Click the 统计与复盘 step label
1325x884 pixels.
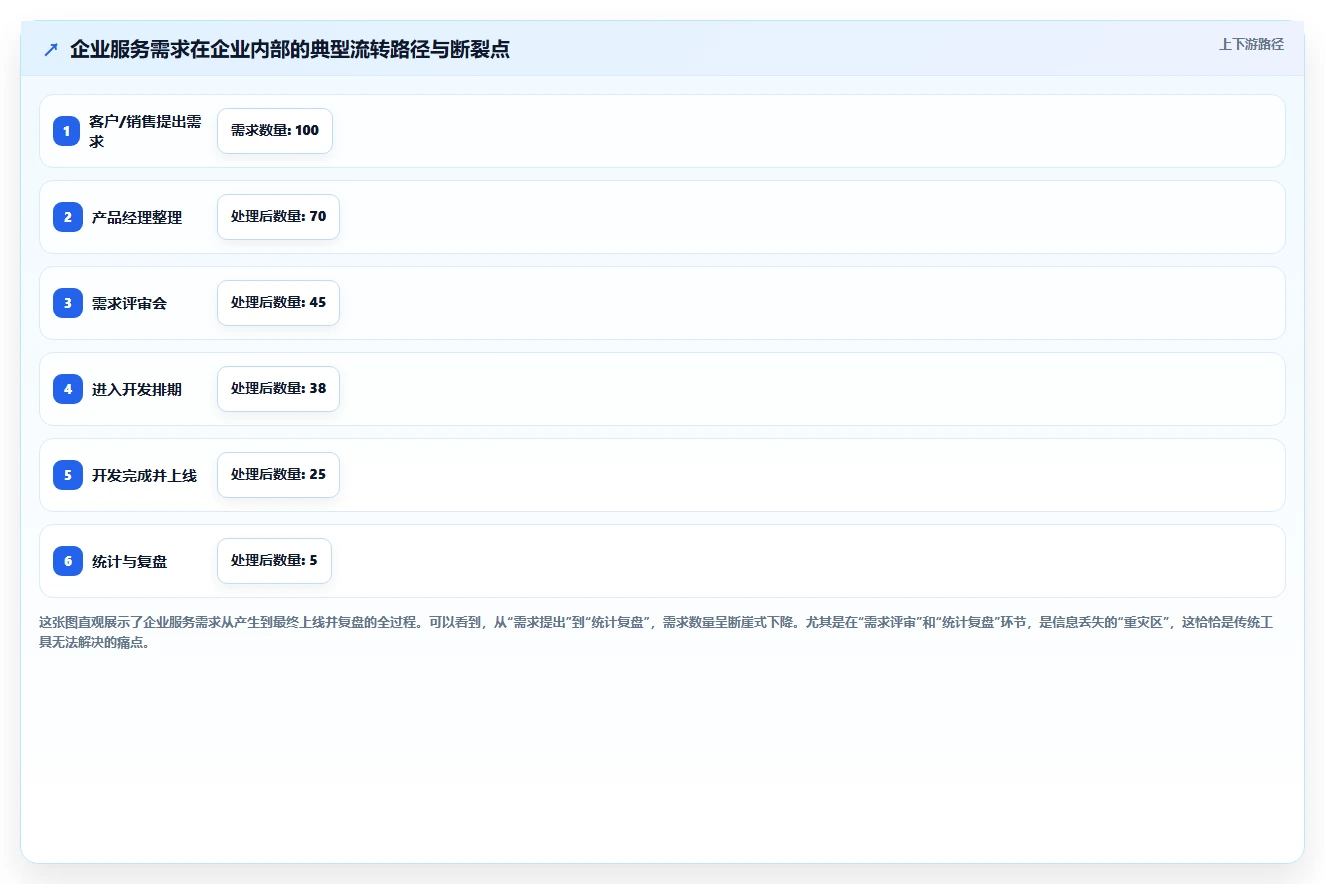pos(129,561)
